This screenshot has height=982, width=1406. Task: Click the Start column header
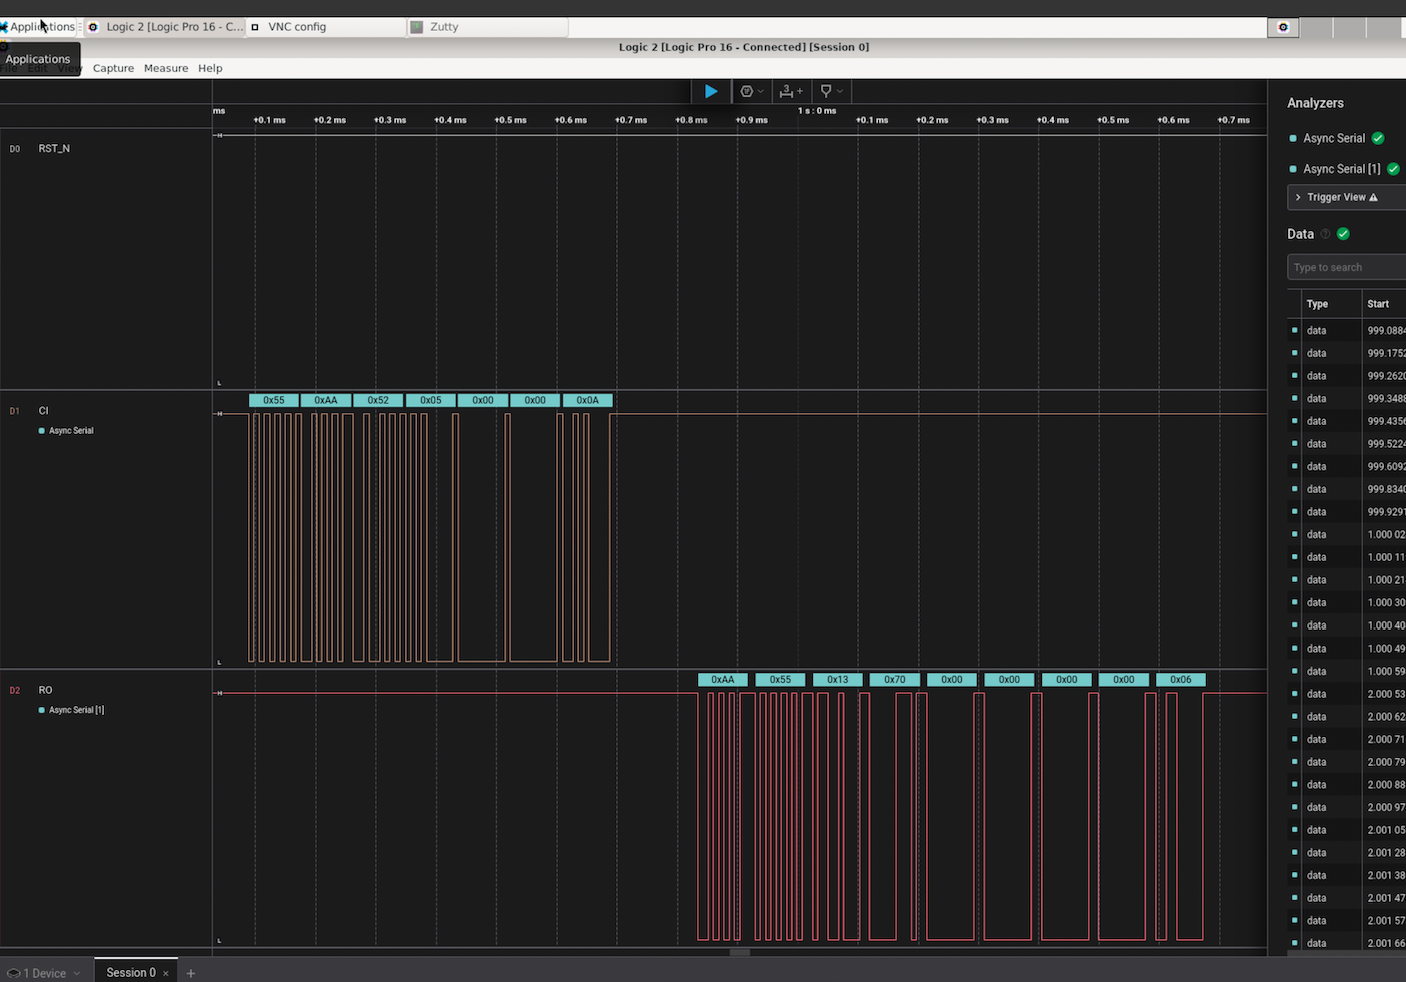(x=1378, y=304)
